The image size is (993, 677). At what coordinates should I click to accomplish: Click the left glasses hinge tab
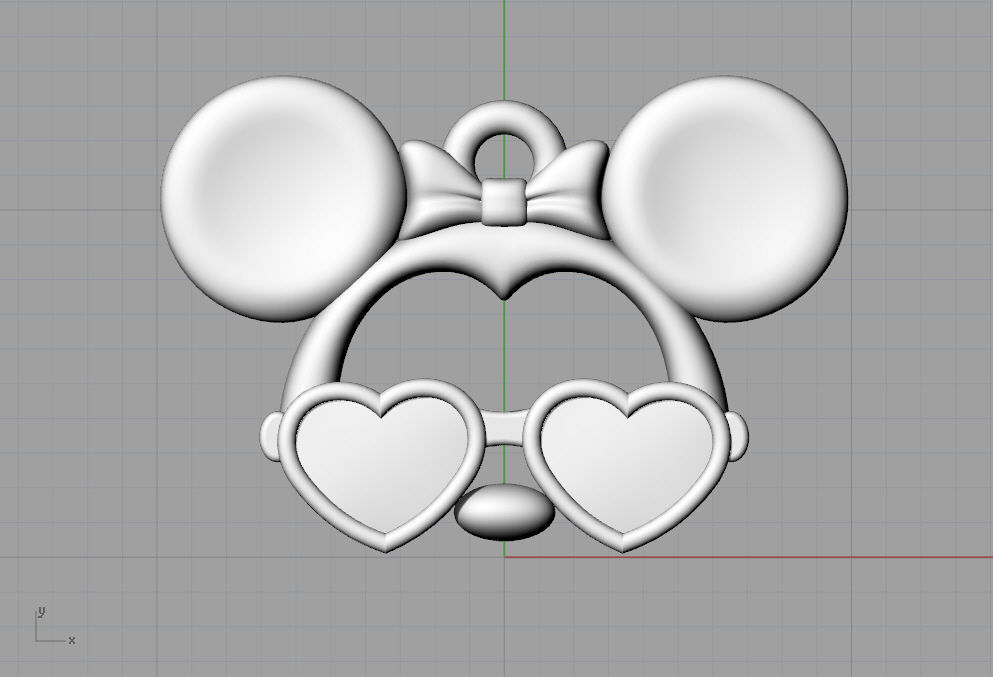pos(270,436)
